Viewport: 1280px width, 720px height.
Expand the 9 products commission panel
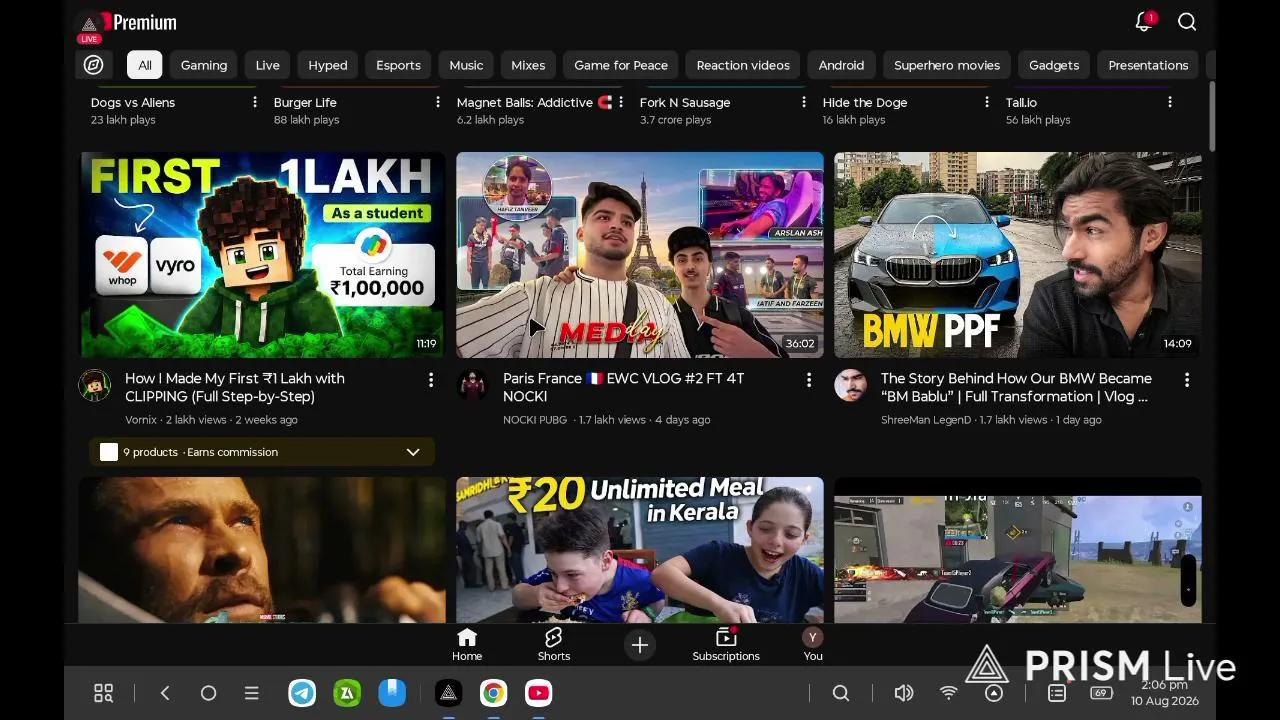pyautogui.click(x=262, y=452)
